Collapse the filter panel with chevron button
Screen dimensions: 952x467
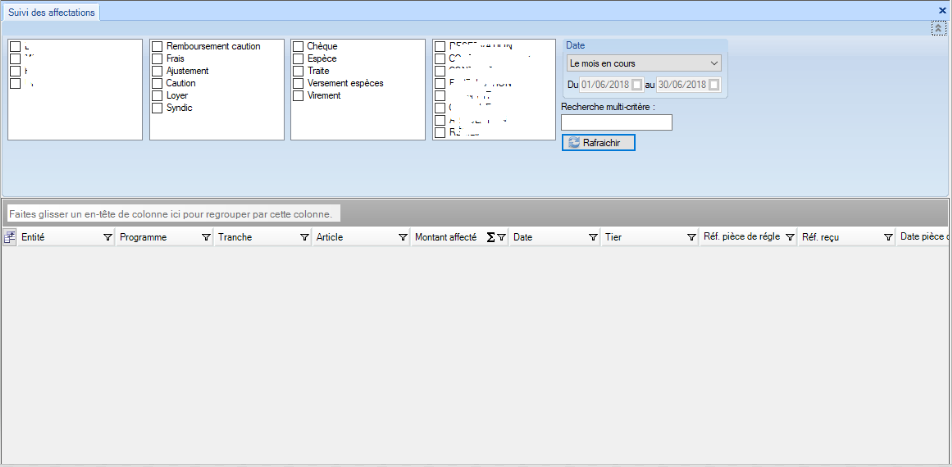939,29
